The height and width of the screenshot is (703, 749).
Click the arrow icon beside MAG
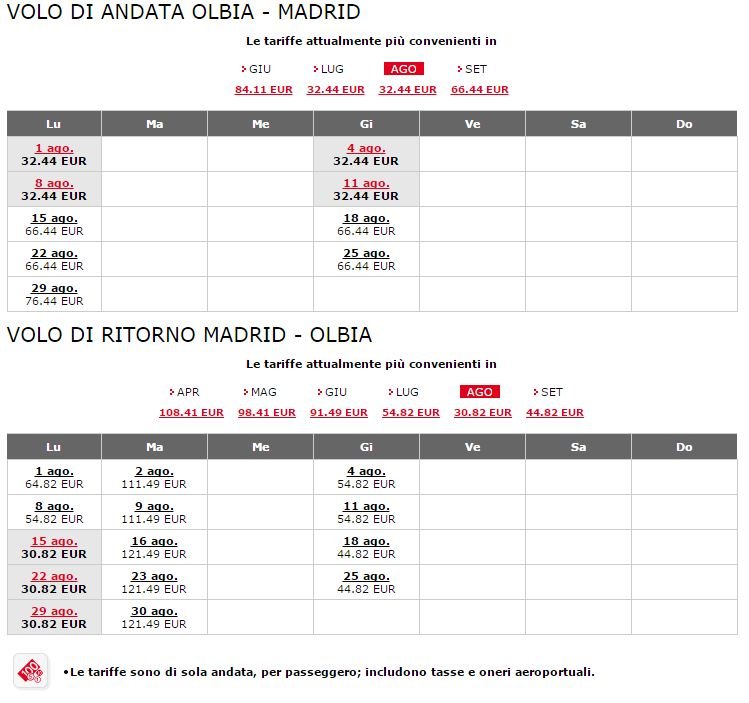(x=245, y=392)
